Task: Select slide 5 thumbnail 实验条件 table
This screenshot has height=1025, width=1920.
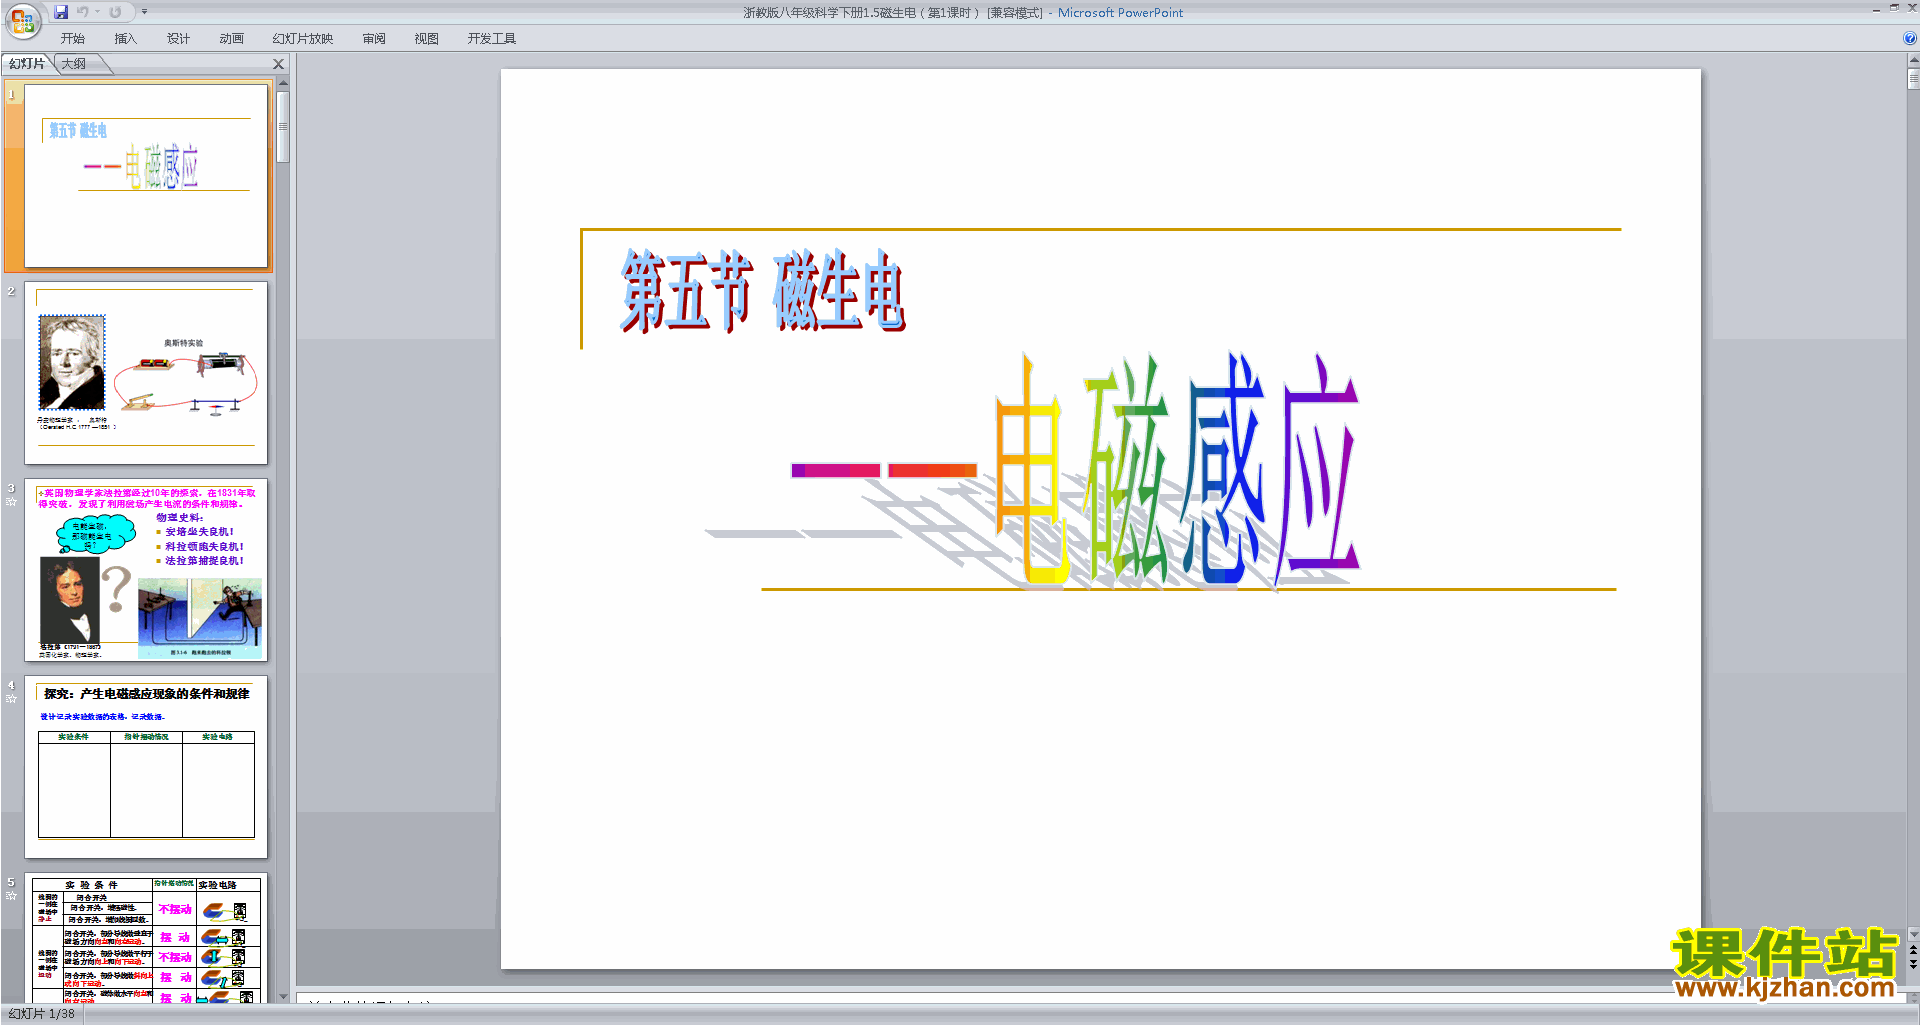Action: point(146,938)
